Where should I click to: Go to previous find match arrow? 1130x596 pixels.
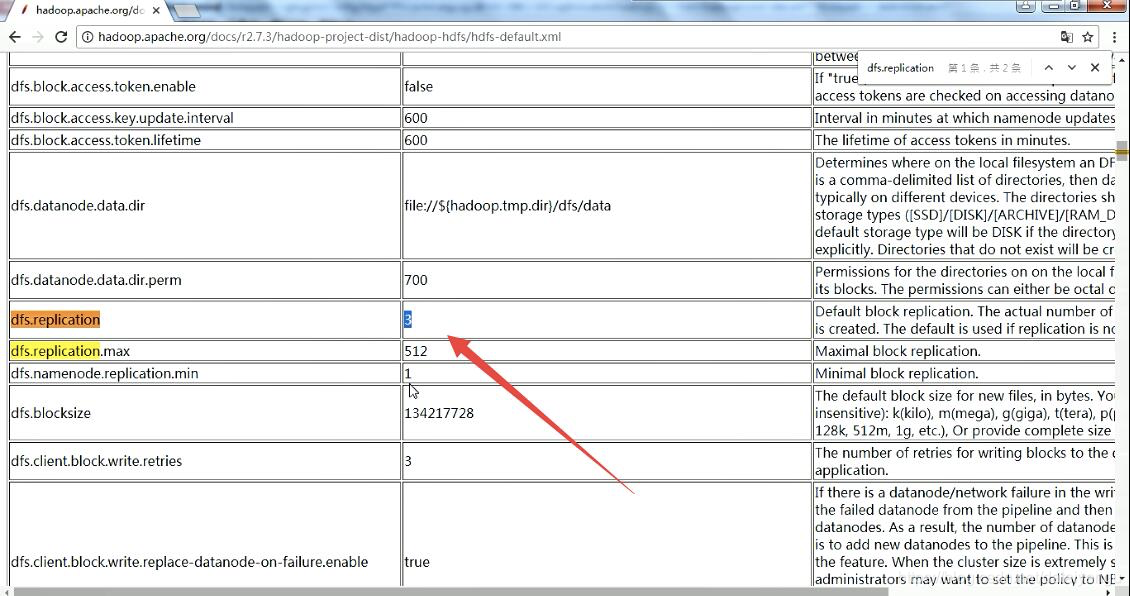click(1049, 68)
